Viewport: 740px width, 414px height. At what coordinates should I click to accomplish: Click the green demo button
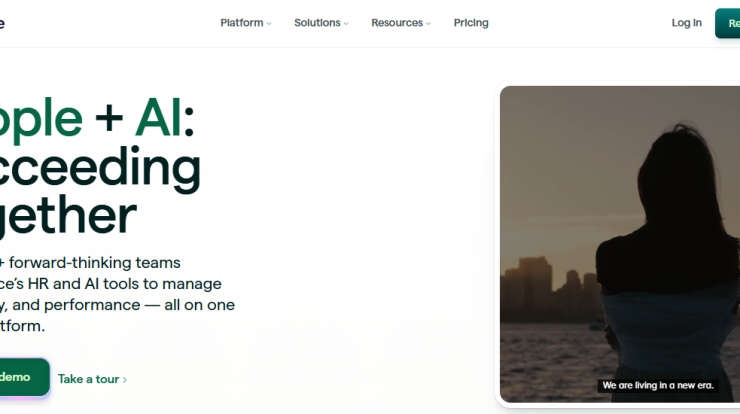(x=25, y=377)
